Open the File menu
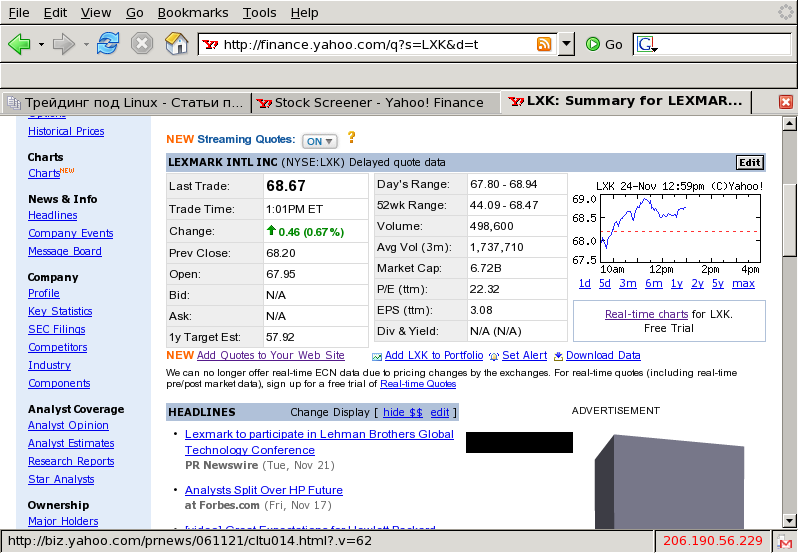The image size is (798, 553). coord(19,13)
